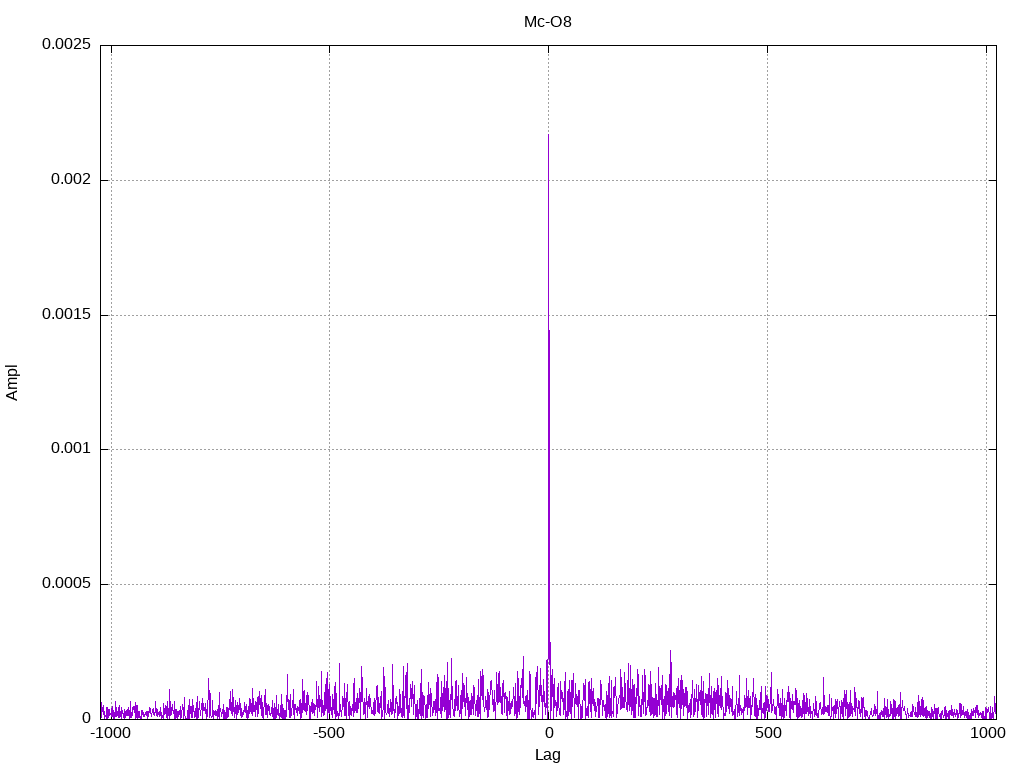This screenshot has width=1024, height=768.
Task: Click the y-axis tick value 0.0015
Action: (66, 314)
